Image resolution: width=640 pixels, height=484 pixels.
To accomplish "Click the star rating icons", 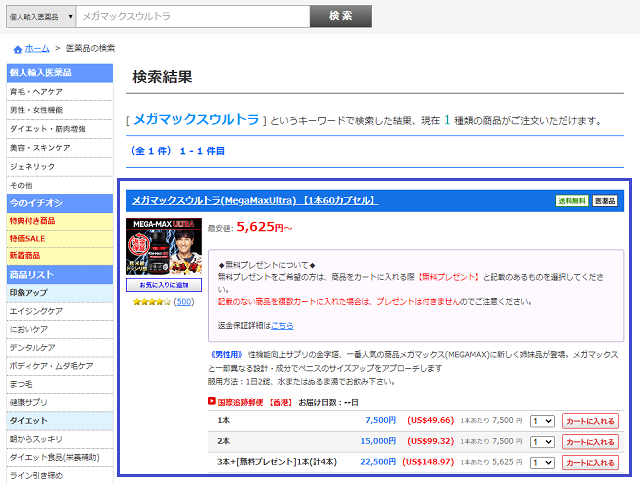I will click(x=151, y=302).
